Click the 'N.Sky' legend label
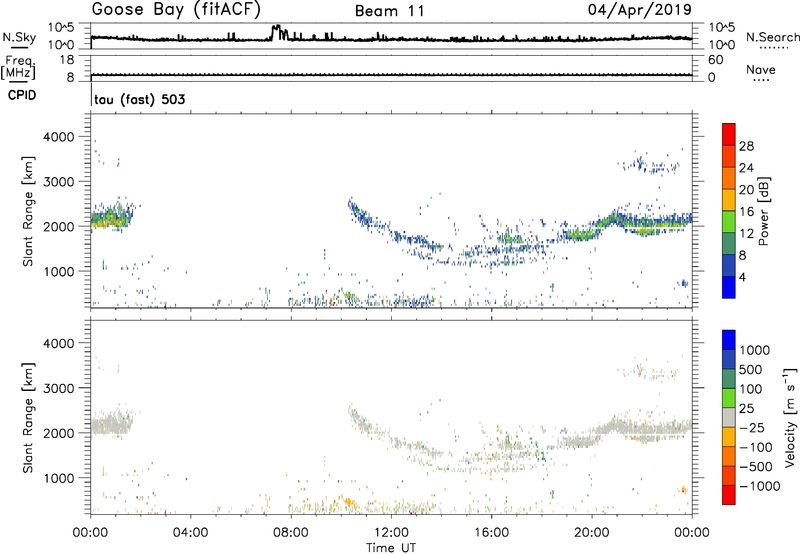 point(19,37)
